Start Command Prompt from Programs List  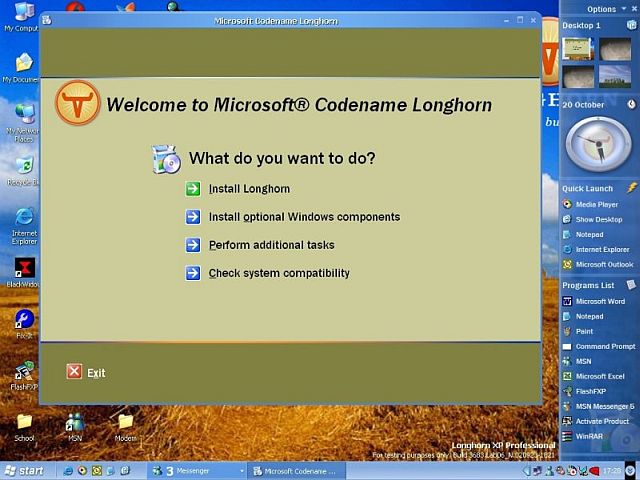[605, 346]
